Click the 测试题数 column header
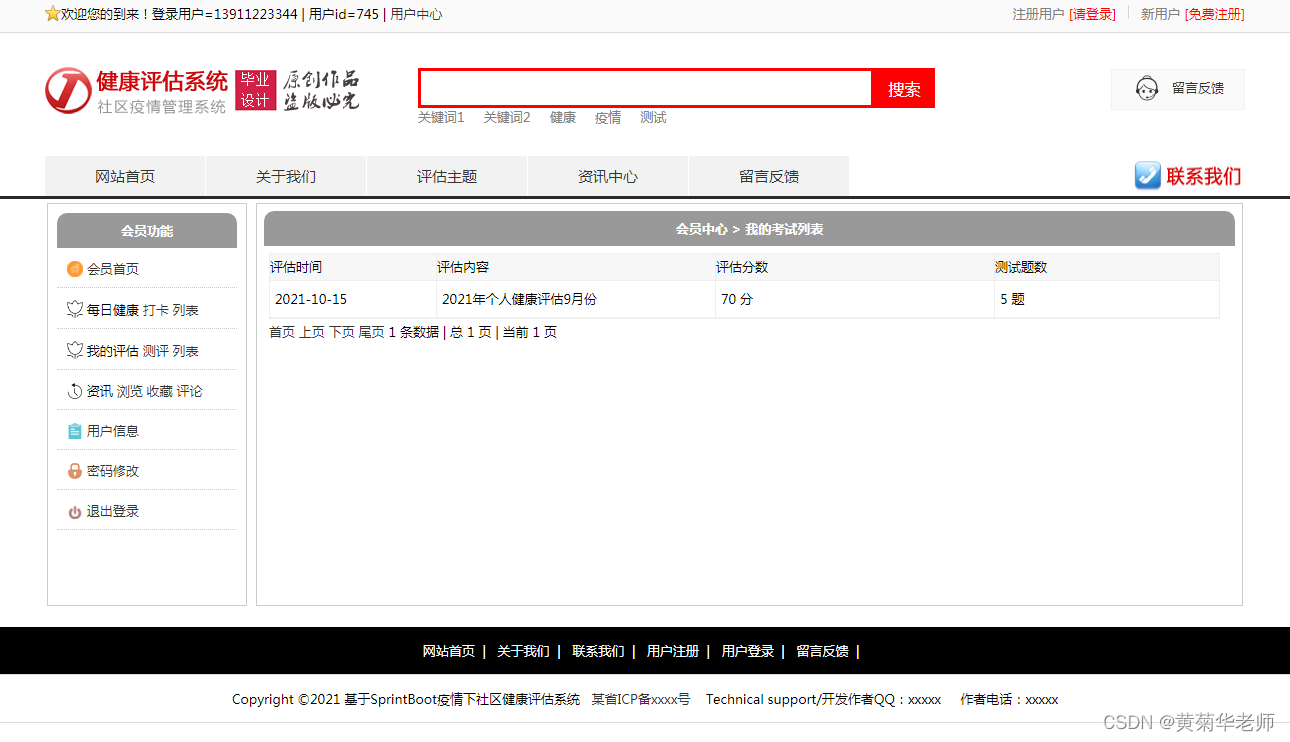Viewport: 1290px width, 742px height. 1021,267
